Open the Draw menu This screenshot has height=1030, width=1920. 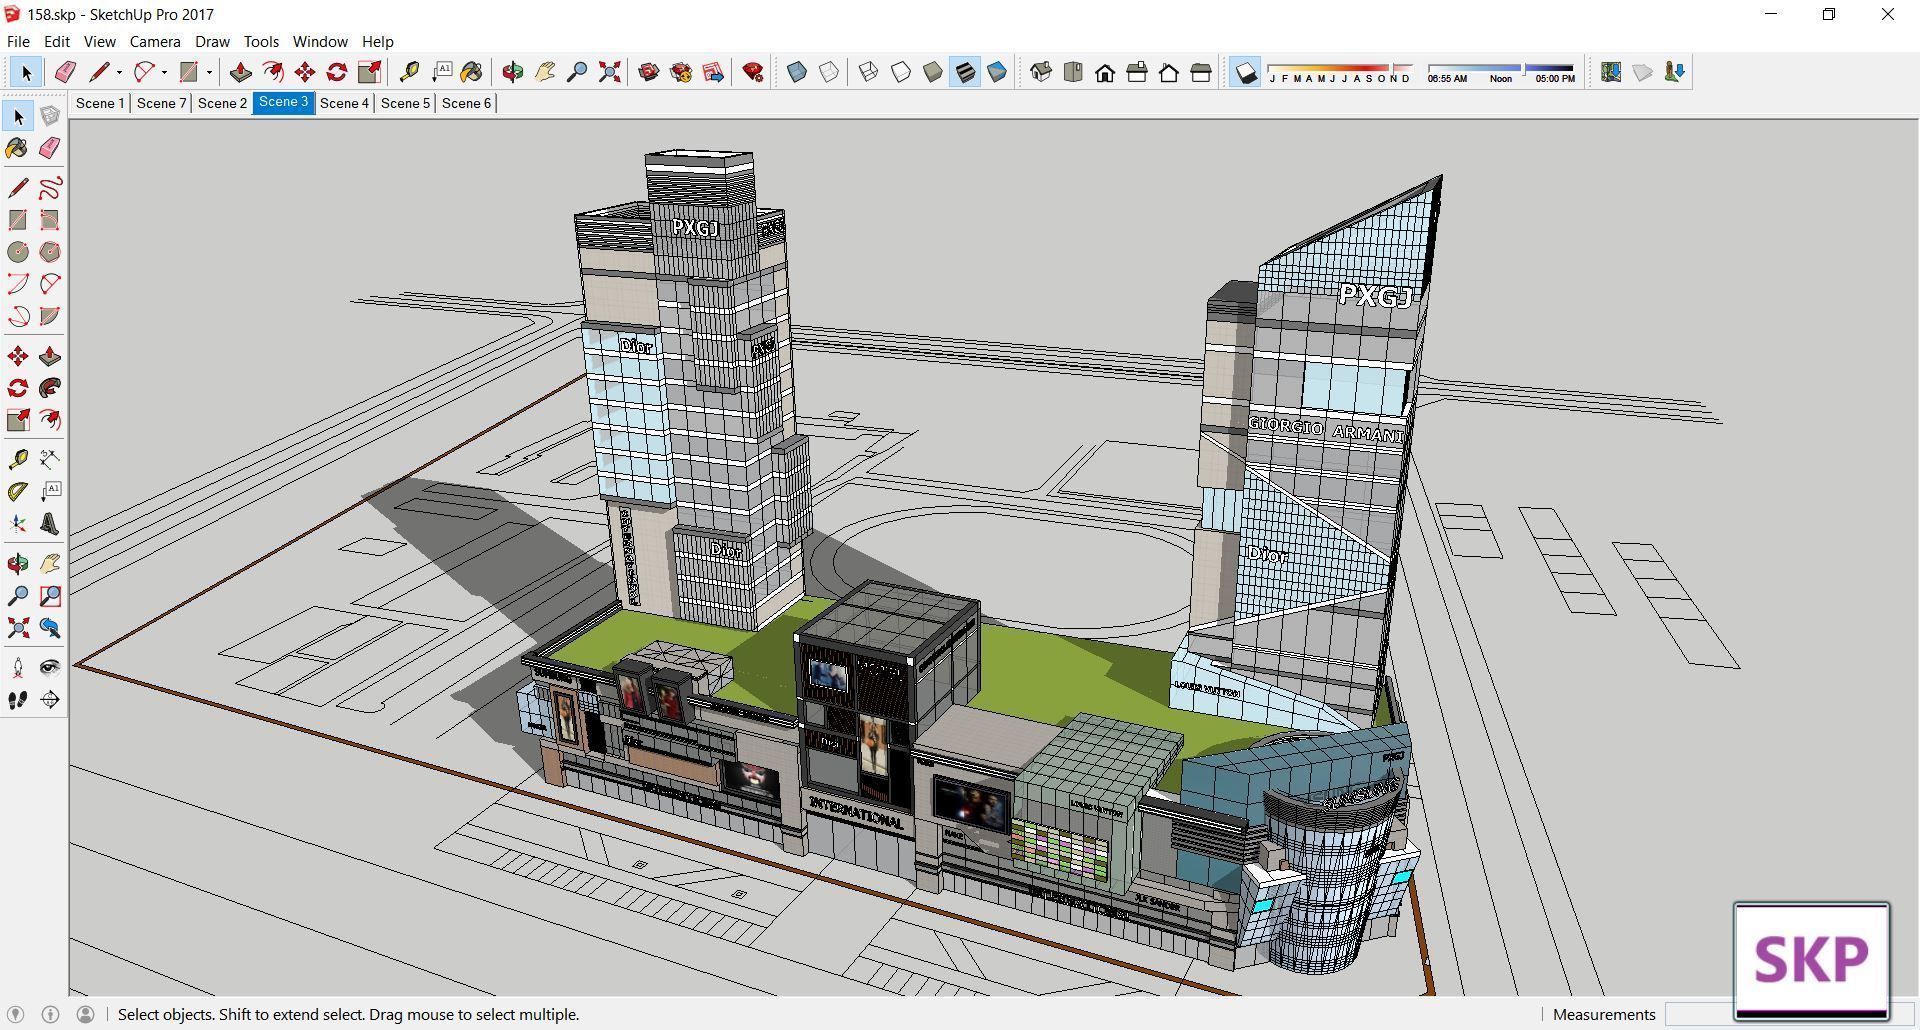click(212, 41)
